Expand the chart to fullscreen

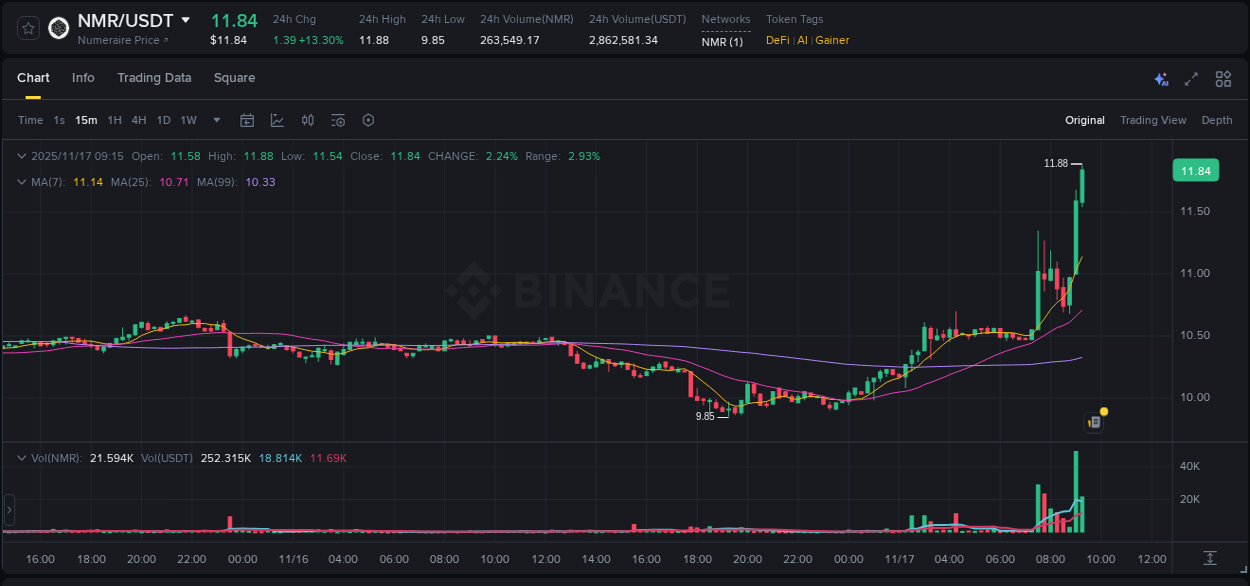tap(1190, 78)
